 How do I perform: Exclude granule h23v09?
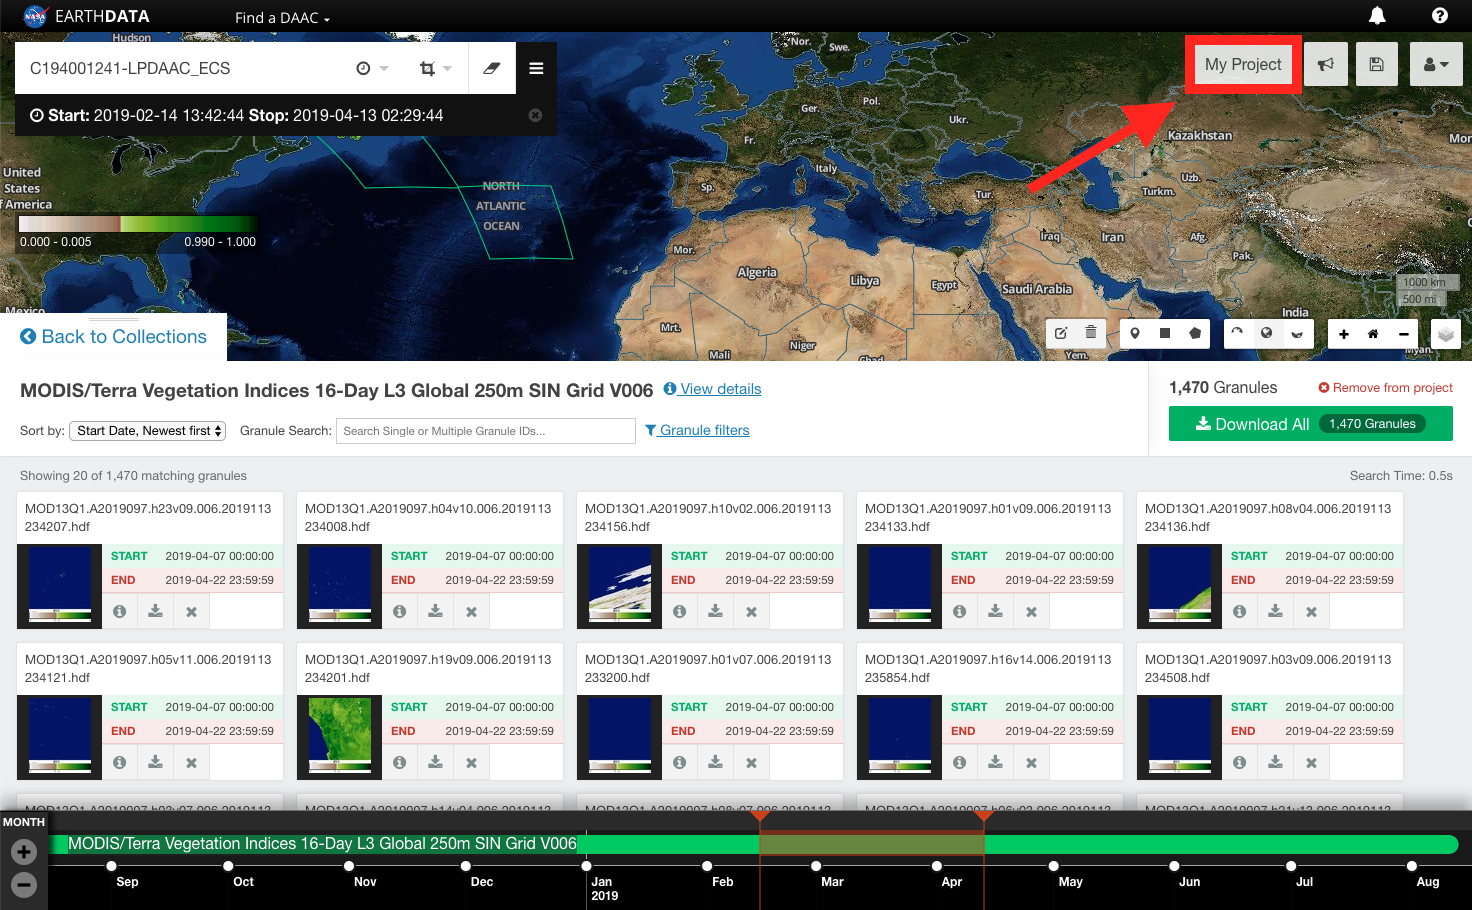(191, 611)
